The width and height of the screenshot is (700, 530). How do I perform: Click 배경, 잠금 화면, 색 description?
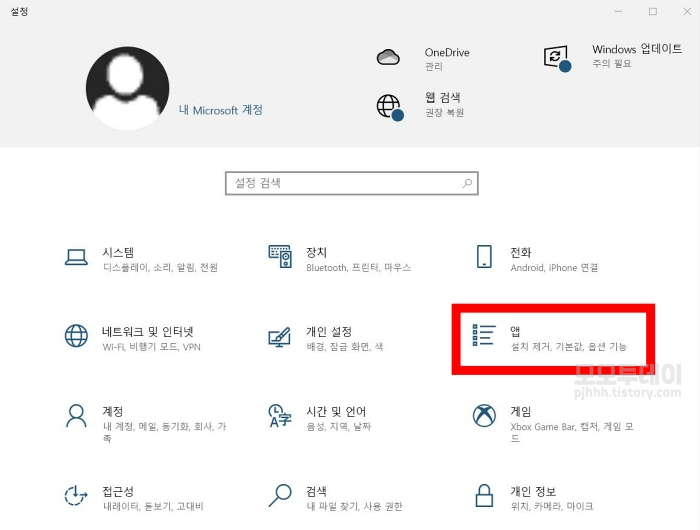[x=345, y=346]
